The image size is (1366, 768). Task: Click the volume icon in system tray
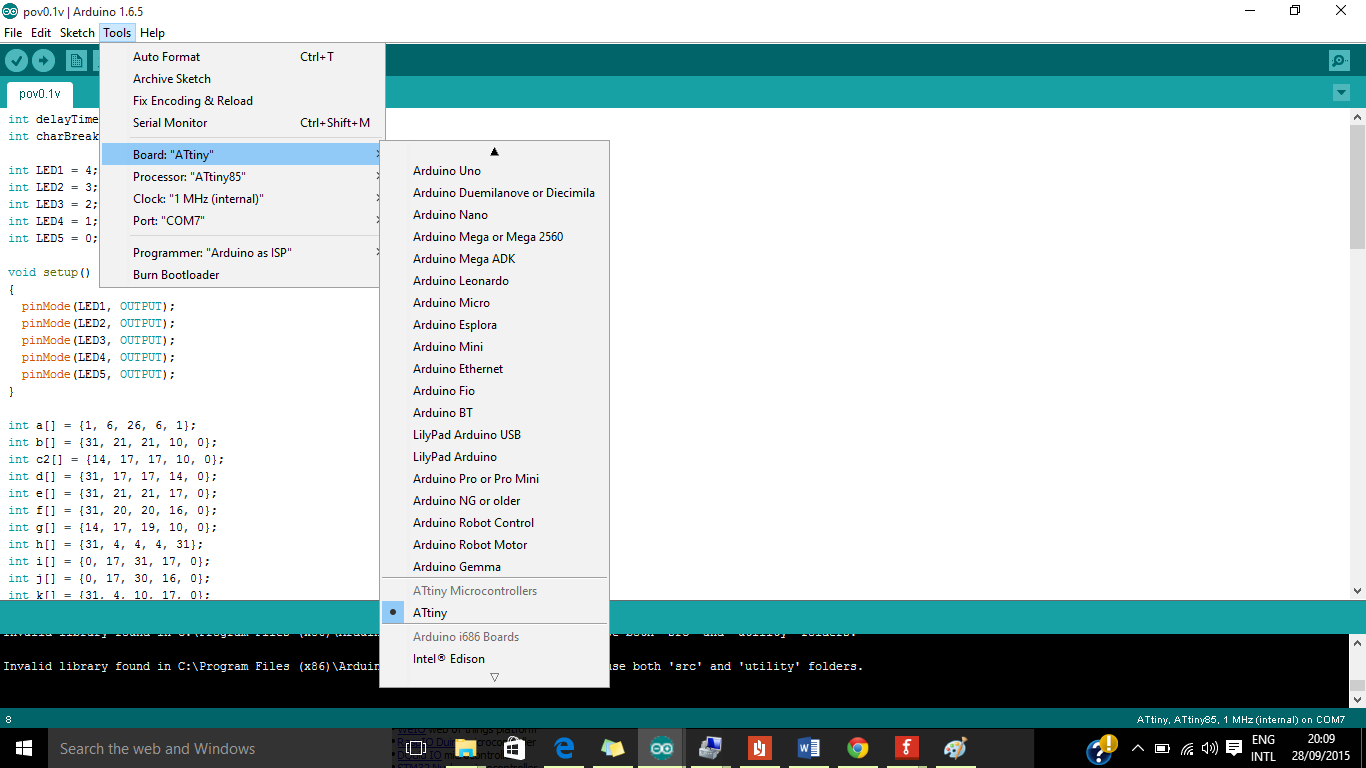1210,748
